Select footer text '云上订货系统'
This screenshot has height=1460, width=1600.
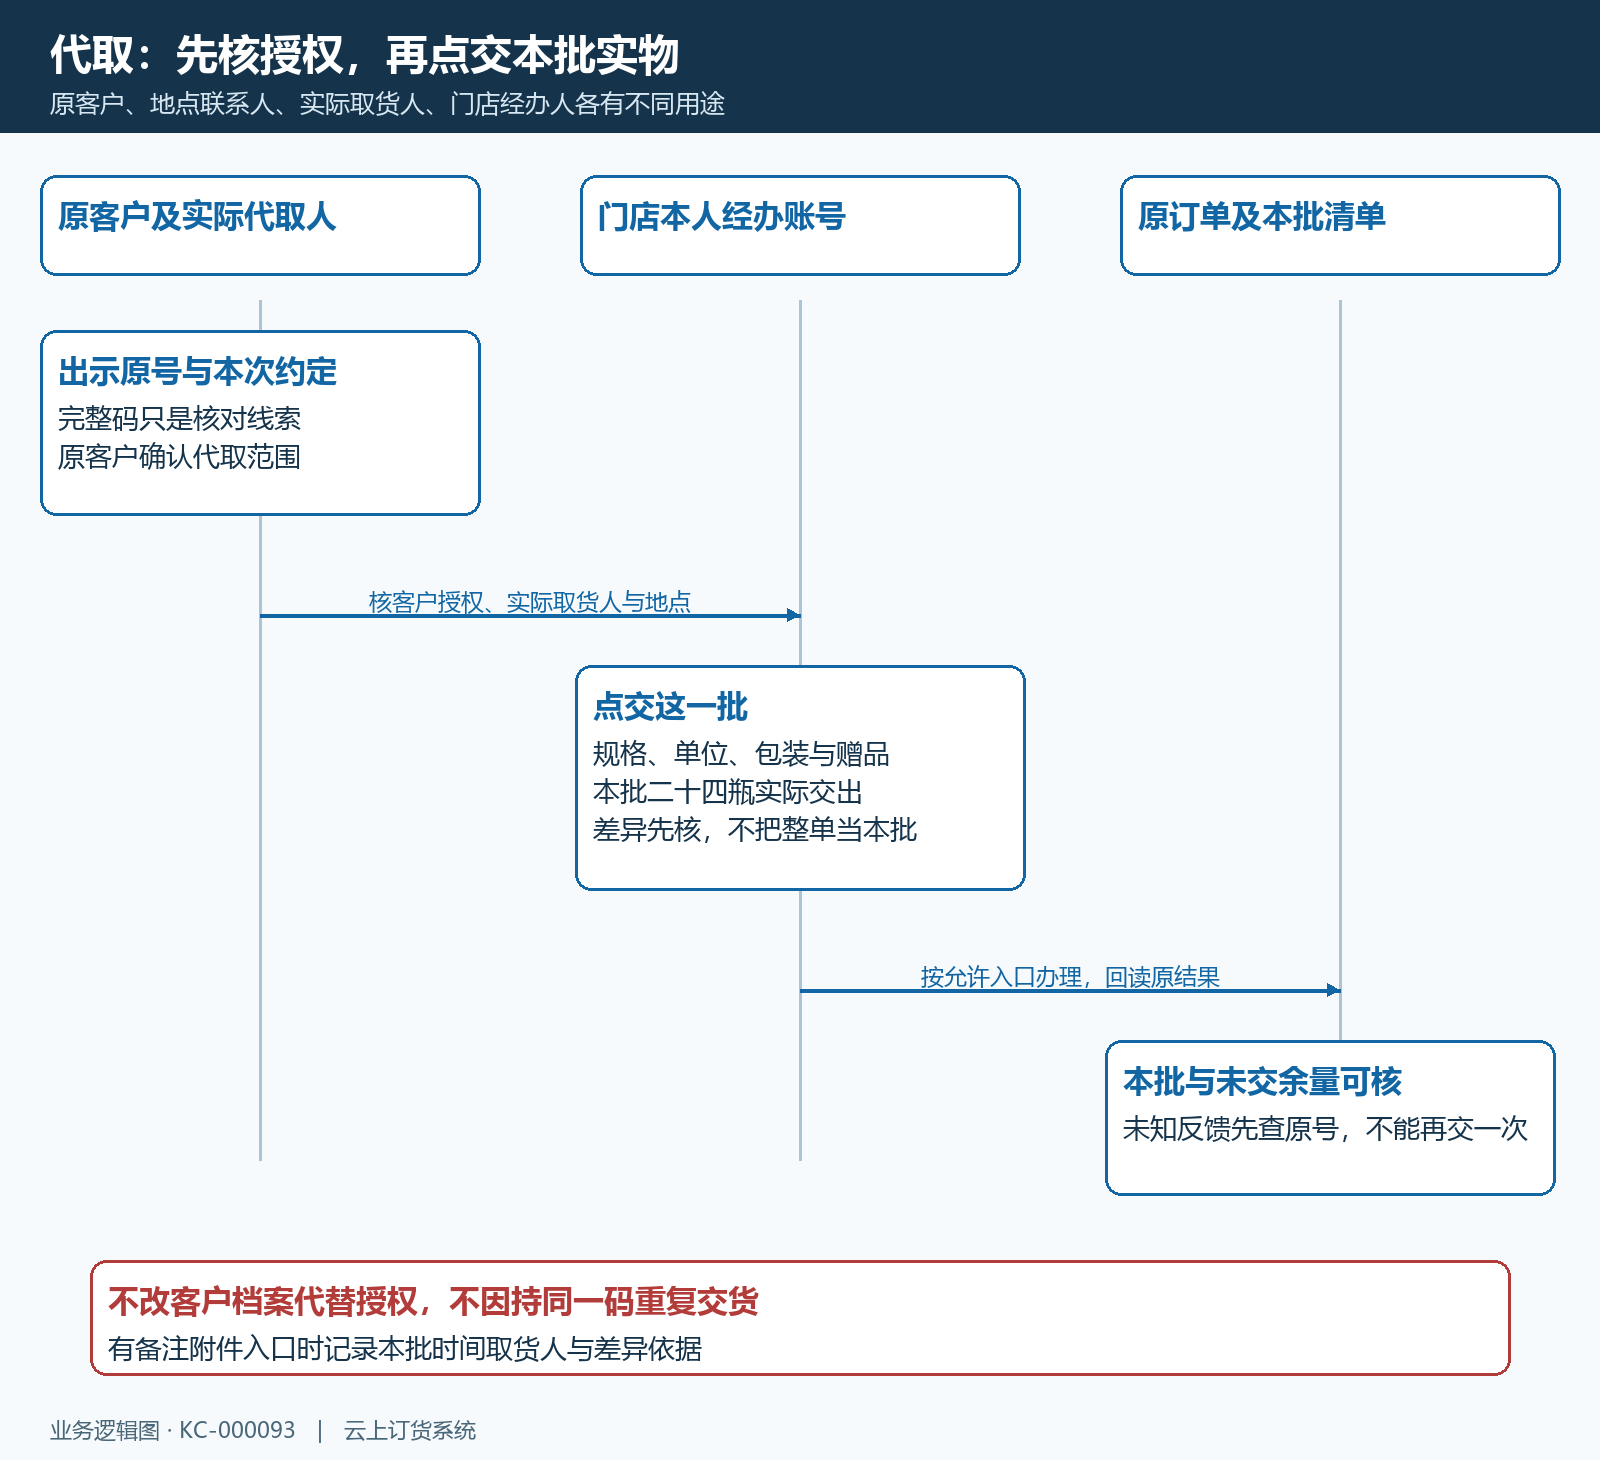(x=410, y=1430)
